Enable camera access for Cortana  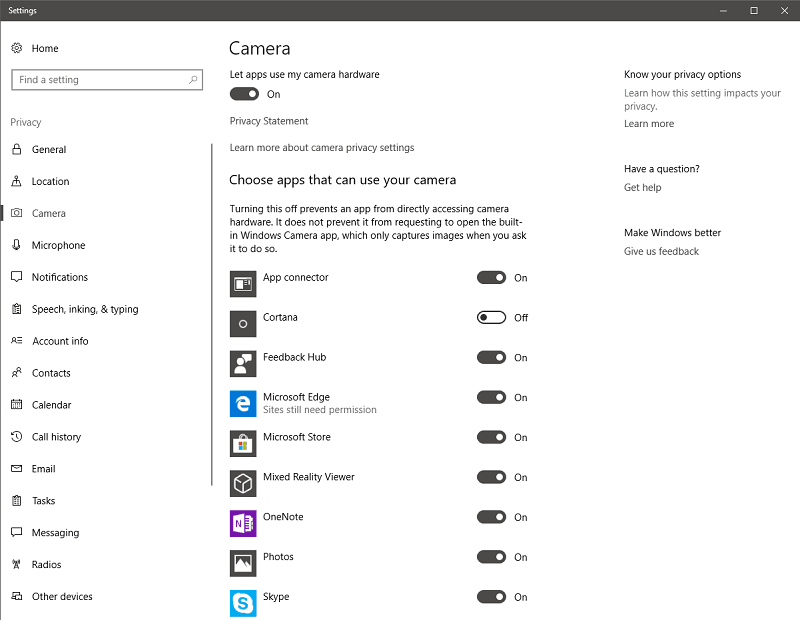[491, 317]
